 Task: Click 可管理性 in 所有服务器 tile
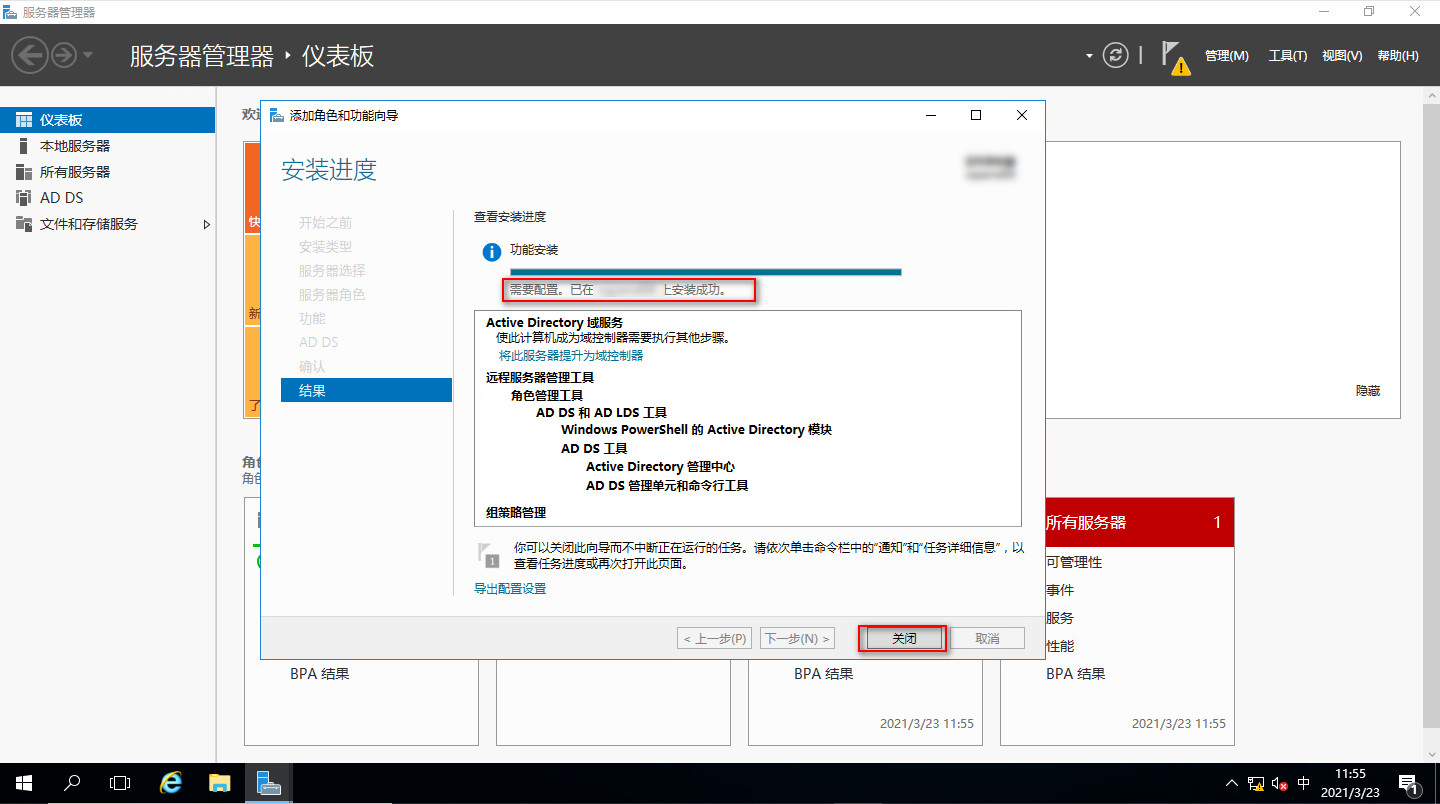point(1074,562)
